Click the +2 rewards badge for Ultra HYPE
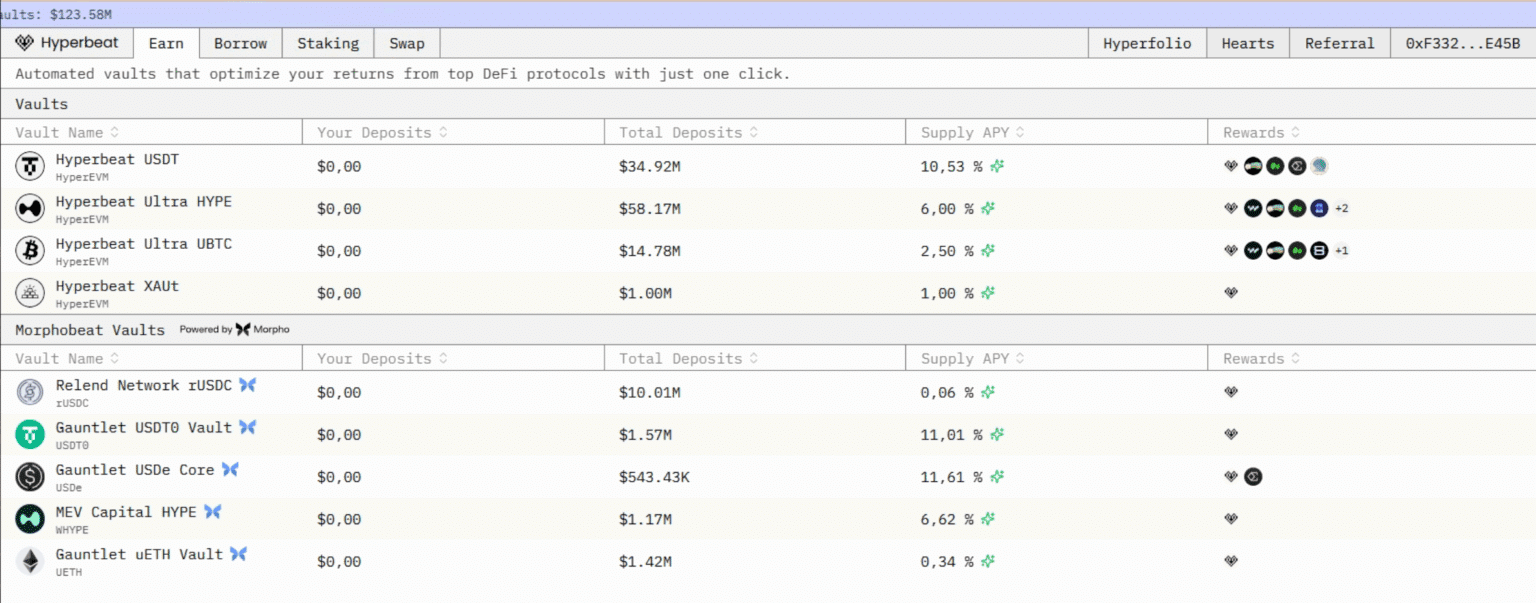Image resolution: width=1536 pixels, height=603 pixels. coord(1342,209)
